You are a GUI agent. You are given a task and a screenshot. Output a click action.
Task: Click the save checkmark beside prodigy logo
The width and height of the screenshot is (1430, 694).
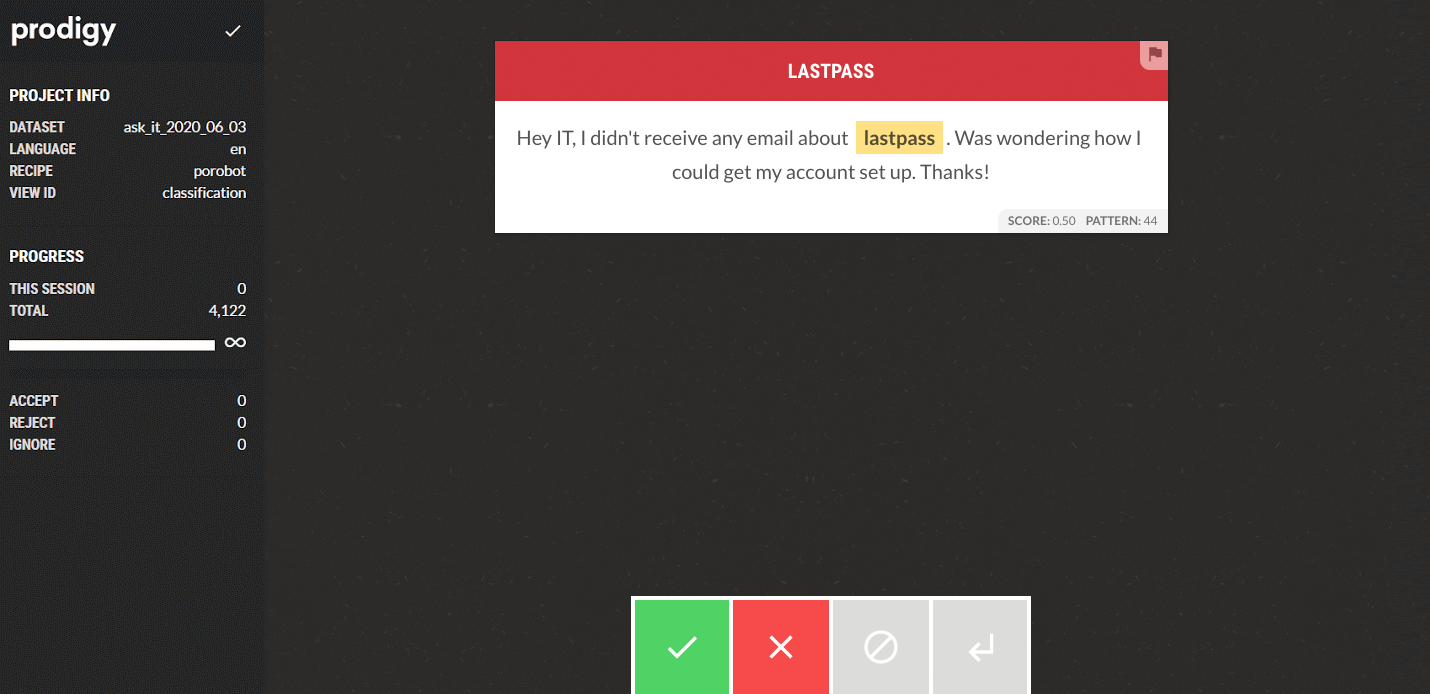pyautogui.click(x=233, y=31)
